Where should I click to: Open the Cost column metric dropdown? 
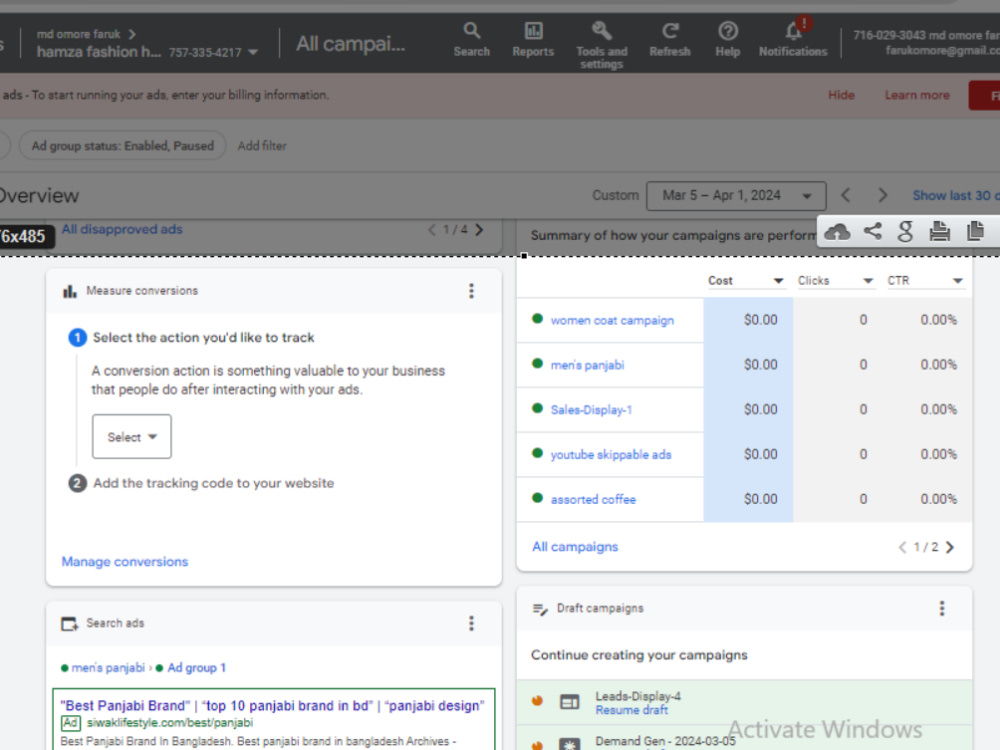746,281
